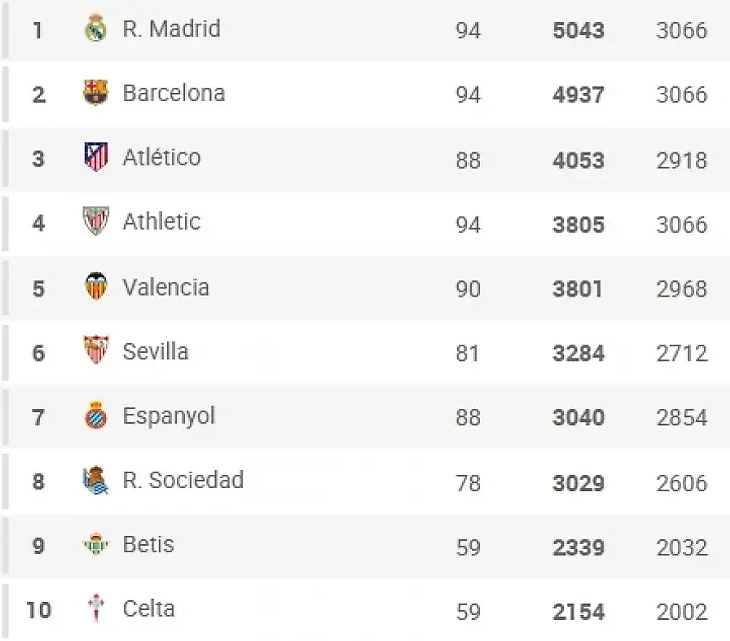Click the Espanyol club crest
The width and height of the screenshot is (730, 641).
tap(96, 416)
